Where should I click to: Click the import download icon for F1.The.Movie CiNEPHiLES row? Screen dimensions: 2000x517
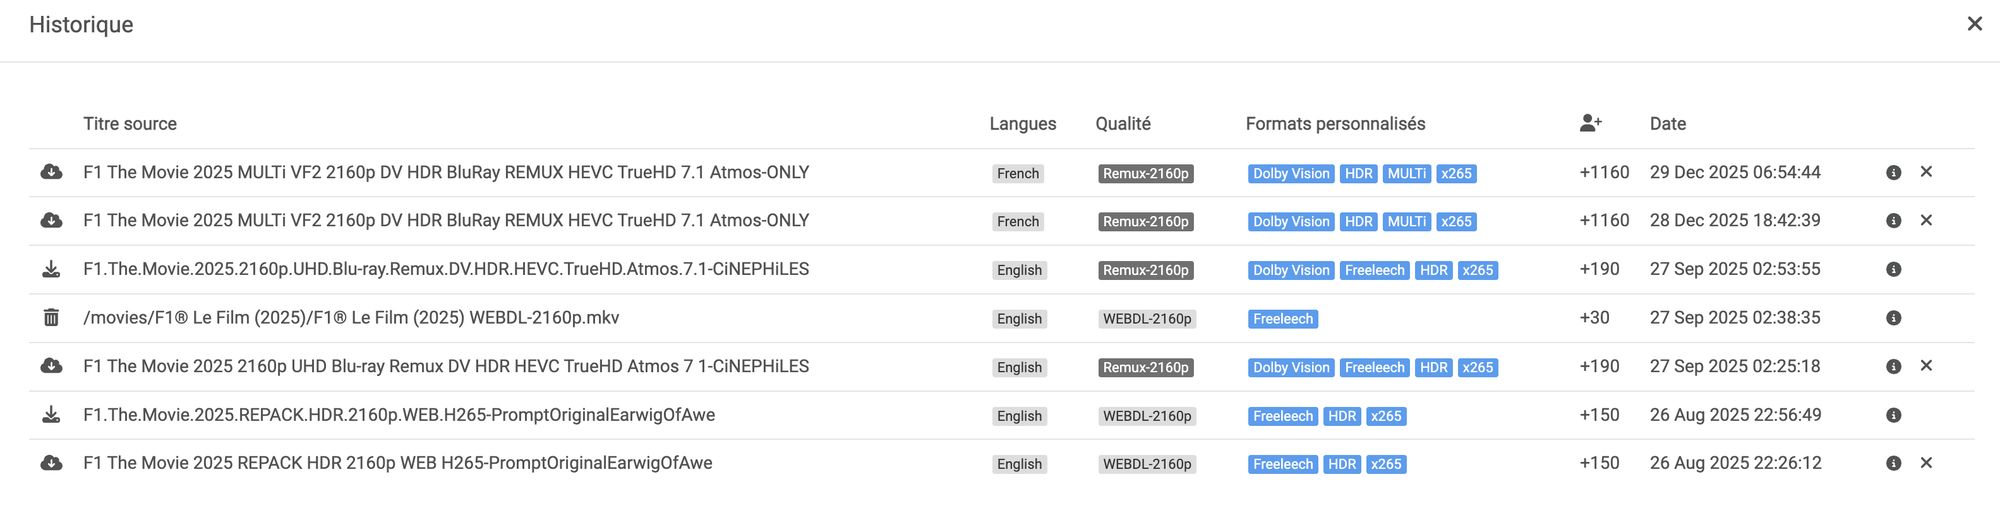pos(51,270)
